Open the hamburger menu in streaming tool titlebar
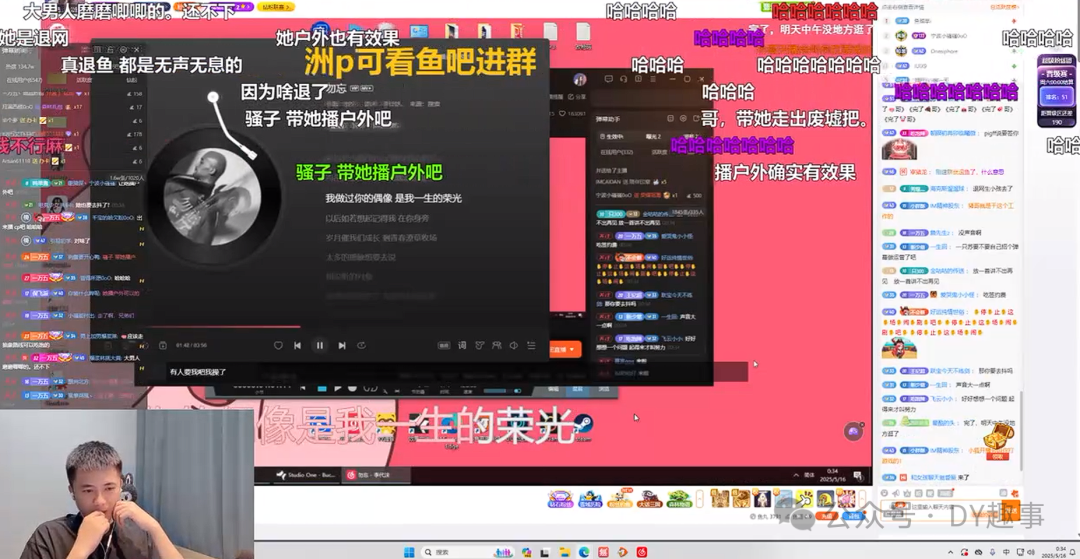Image resolution: width=1080 pixels, height=559 pixels. pos(653,79)
